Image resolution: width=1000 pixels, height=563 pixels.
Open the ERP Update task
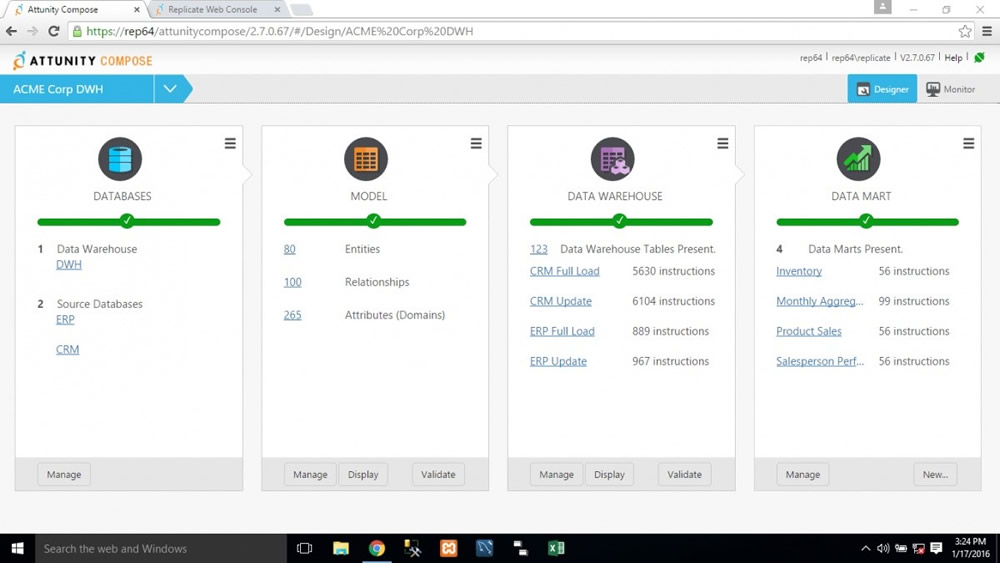coord(558,362)
